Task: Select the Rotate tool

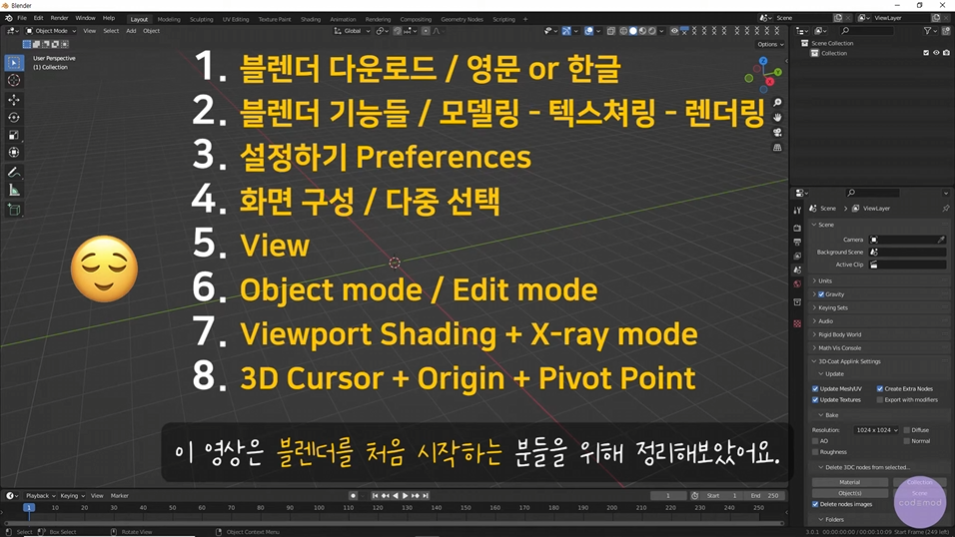Action: click(x=14, y=118)
